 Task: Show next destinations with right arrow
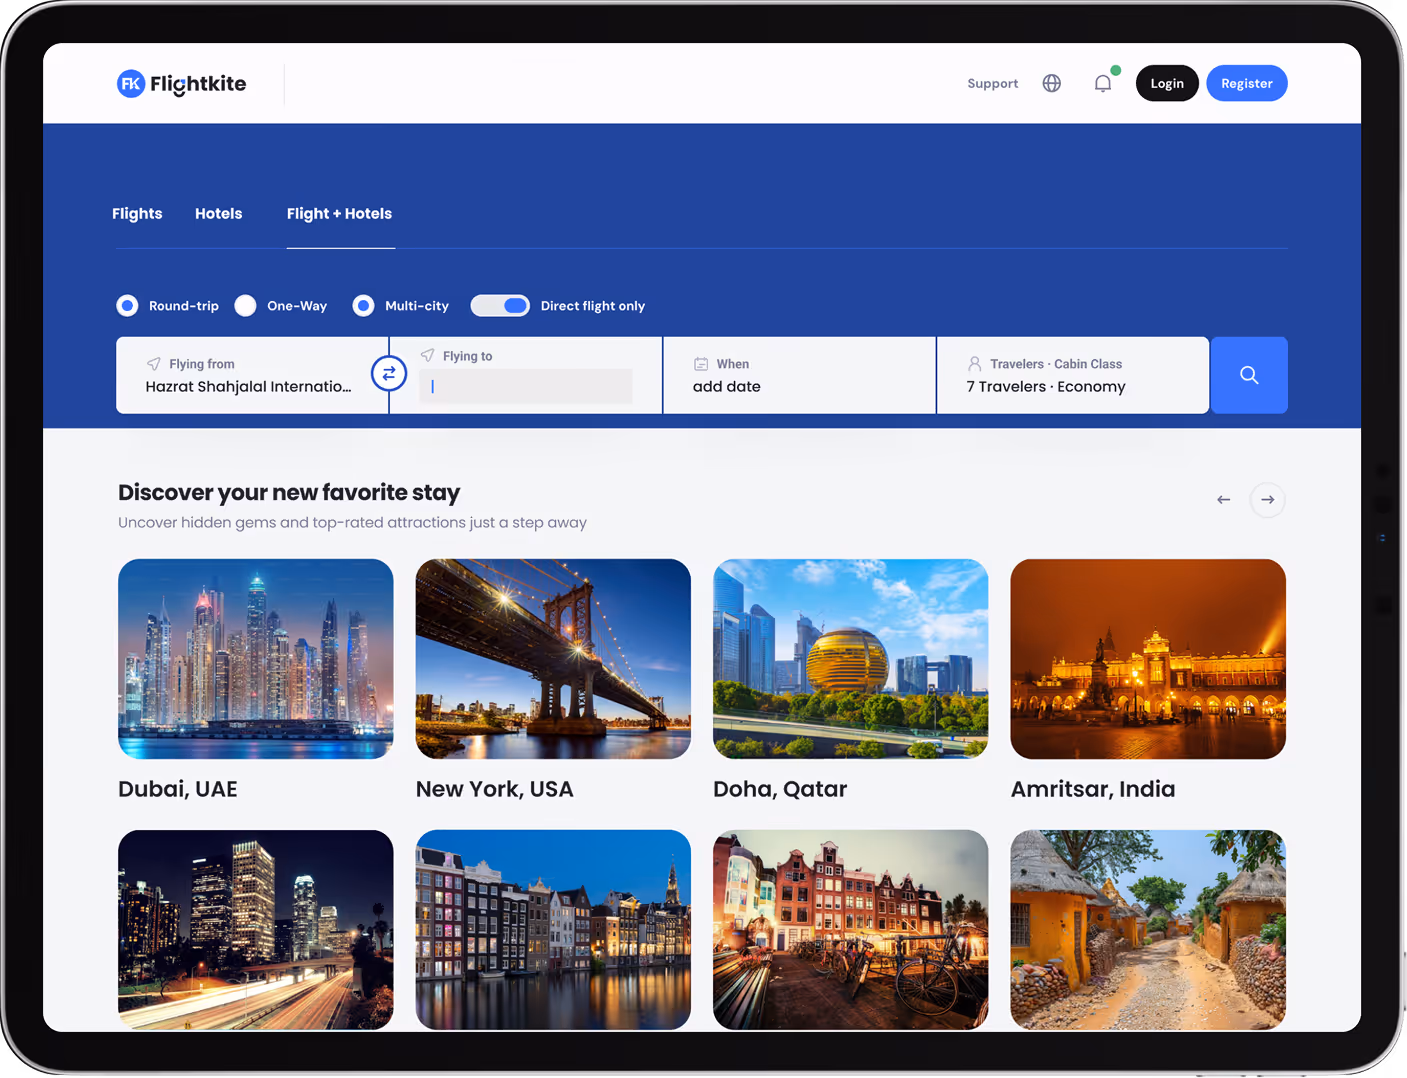pyautogui.click(x=1268, y=500)
